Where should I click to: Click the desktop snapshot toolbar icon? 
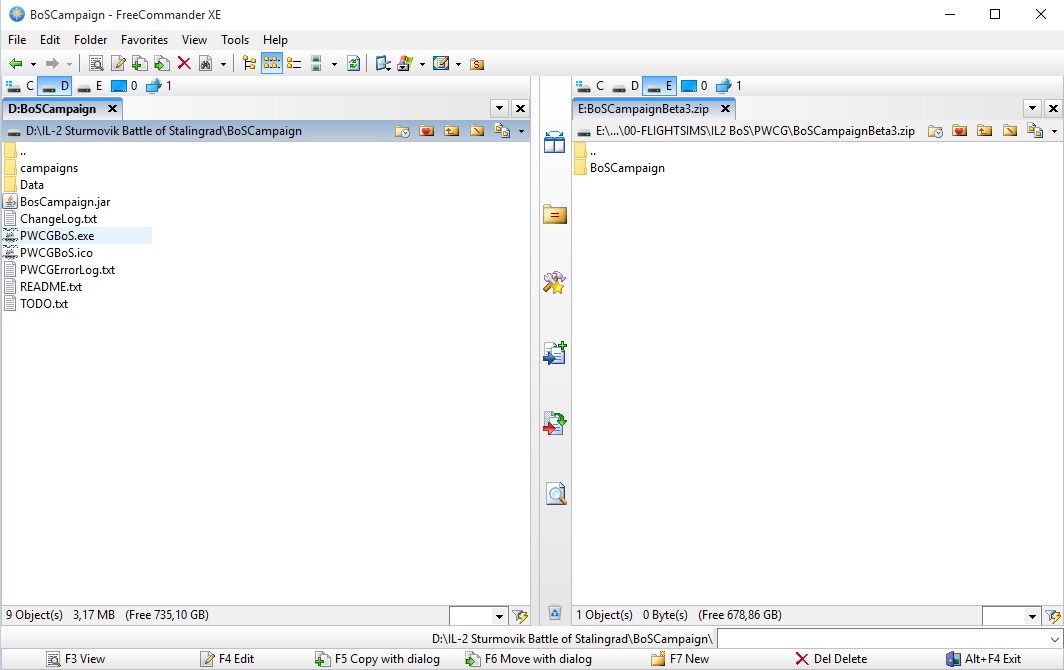click(383, 64)
